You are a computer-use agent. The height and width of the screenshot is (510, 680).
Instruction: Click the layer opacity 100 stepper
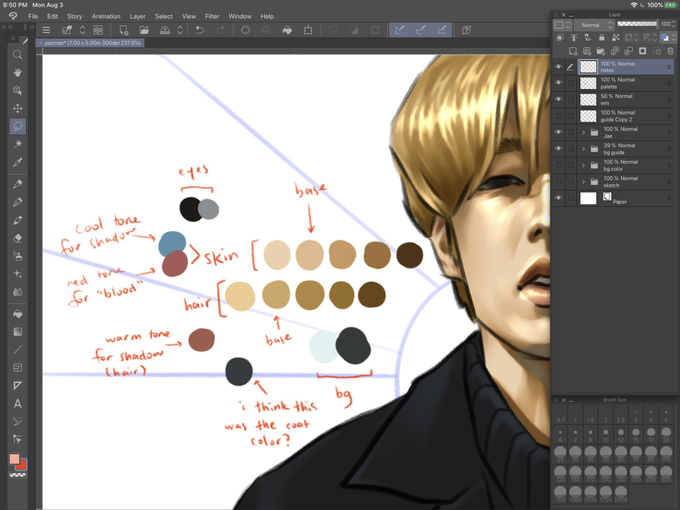coord(675,24)
